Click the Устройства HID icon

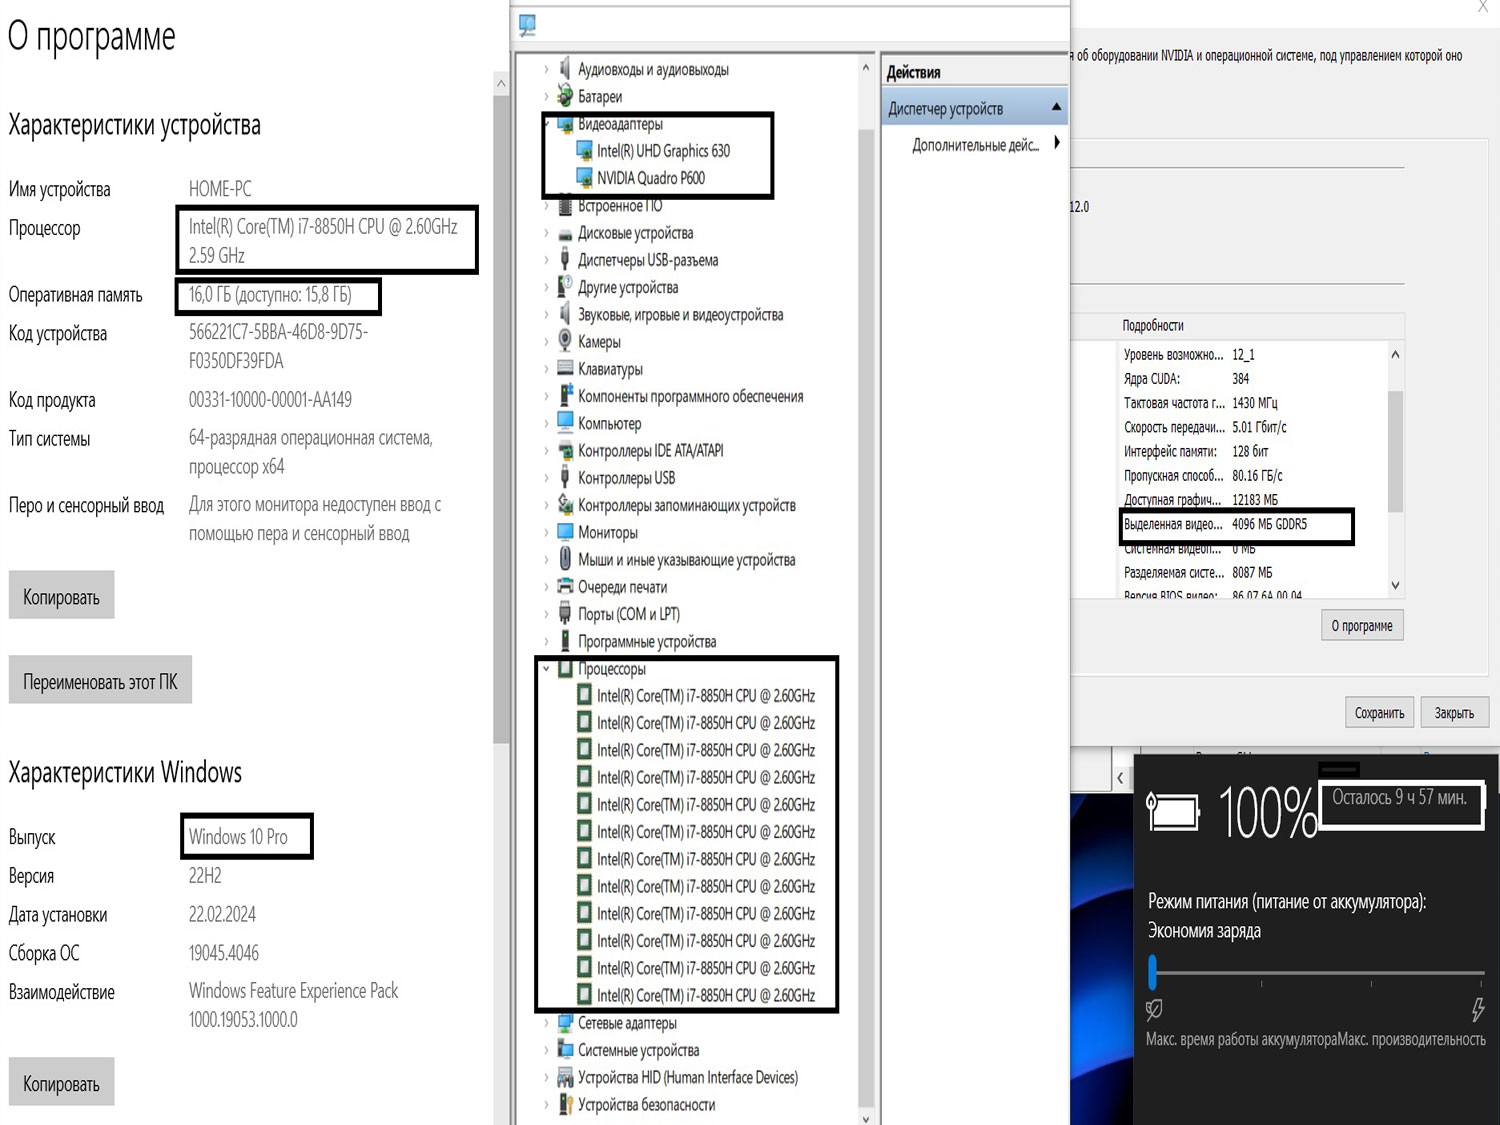(565, 1077)
